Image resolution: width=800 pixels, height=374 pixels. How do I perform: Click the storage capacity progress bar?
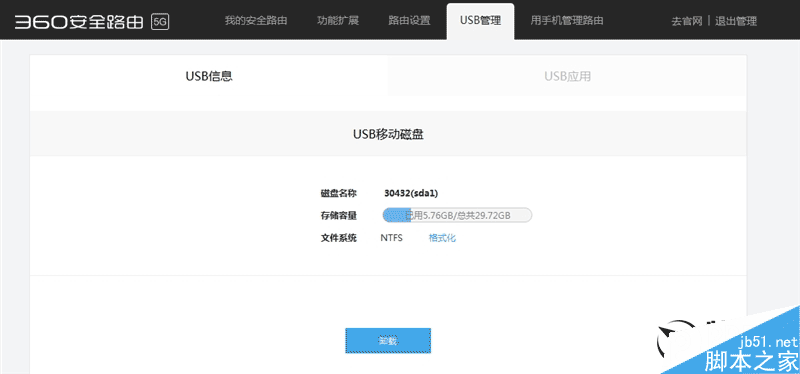coord(457,215)
